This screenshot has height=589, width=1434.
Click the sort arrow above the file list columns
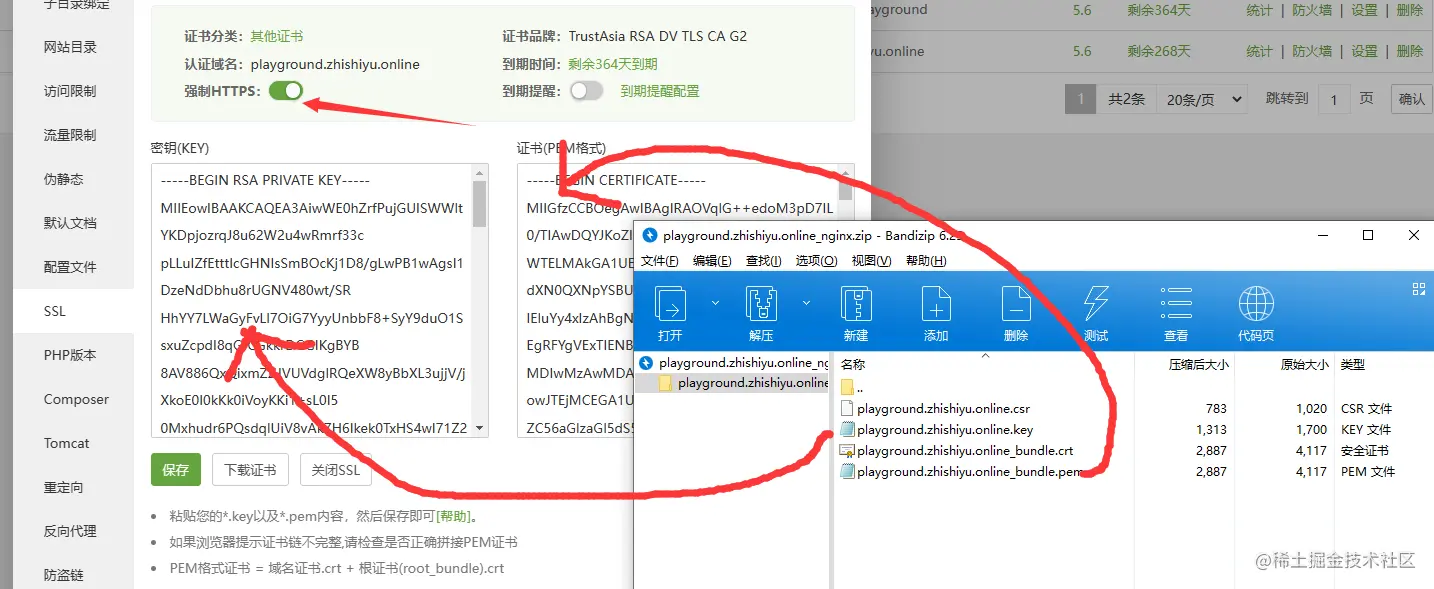click(985, 354)
